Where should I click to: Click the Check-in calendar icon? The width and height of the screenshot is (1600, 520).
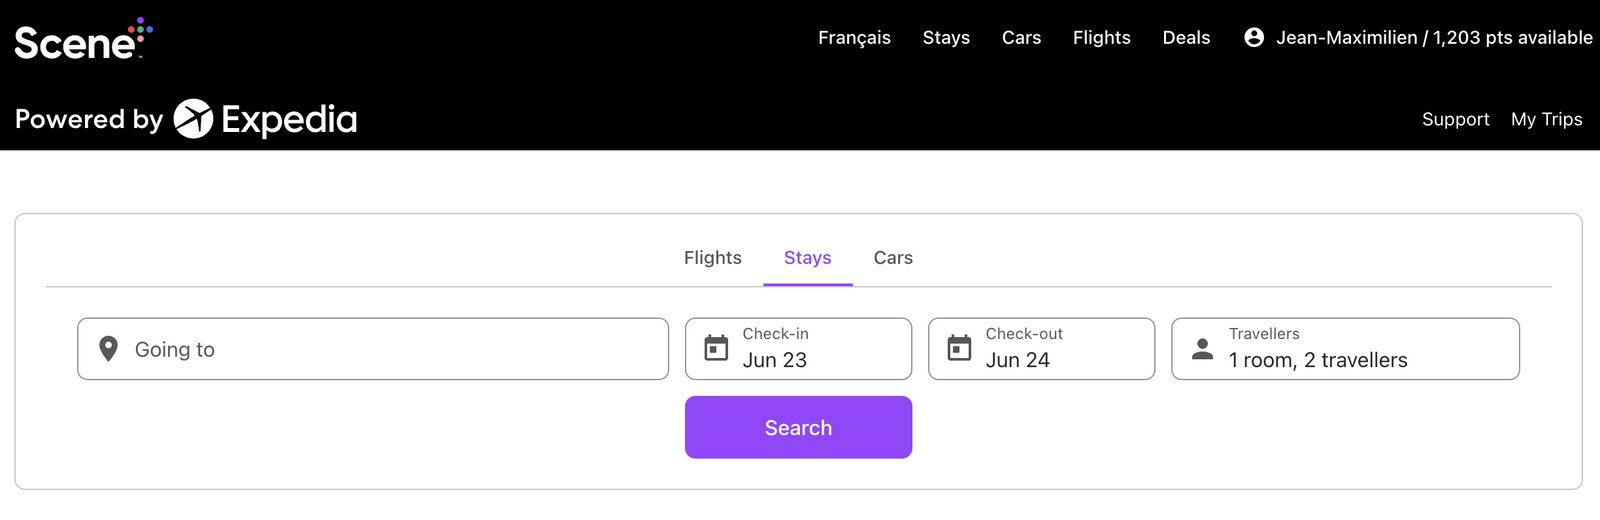716,348
